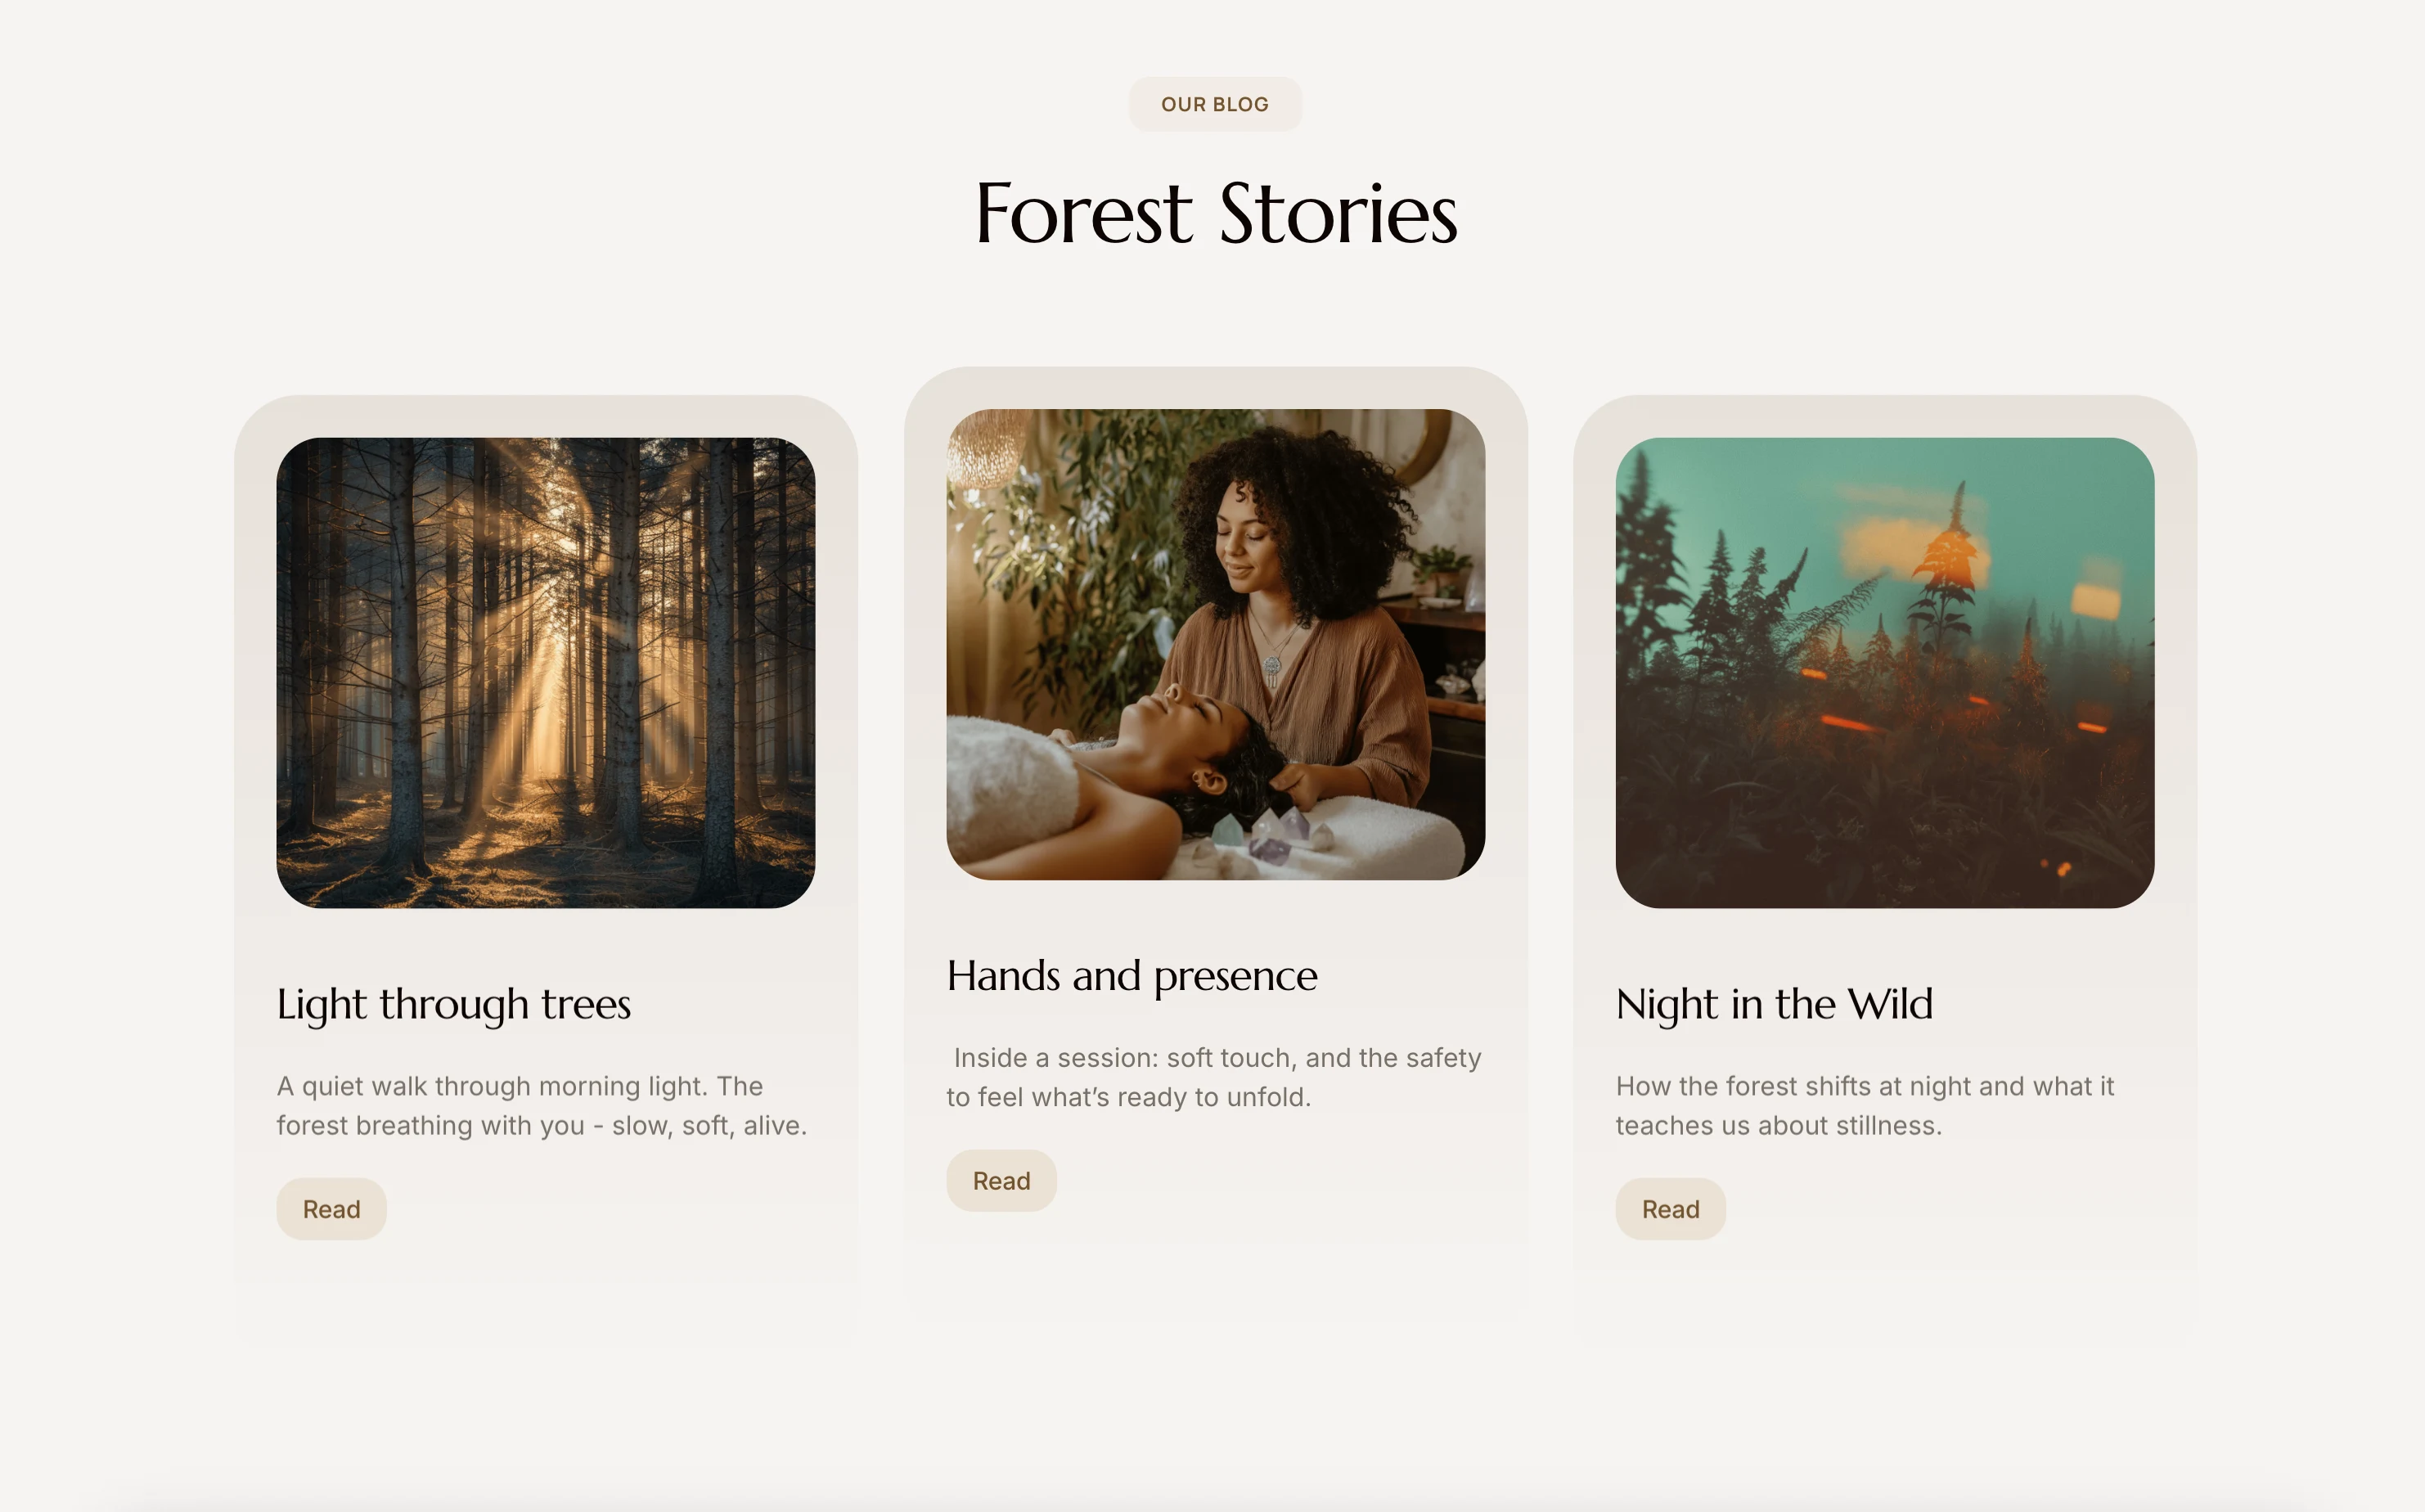Image resolution: width=2425 pixels, height=1512 pixels.
Task: Open the massage session photo thumbnail
Action: pyautogui.click(x=1216, y=644)
